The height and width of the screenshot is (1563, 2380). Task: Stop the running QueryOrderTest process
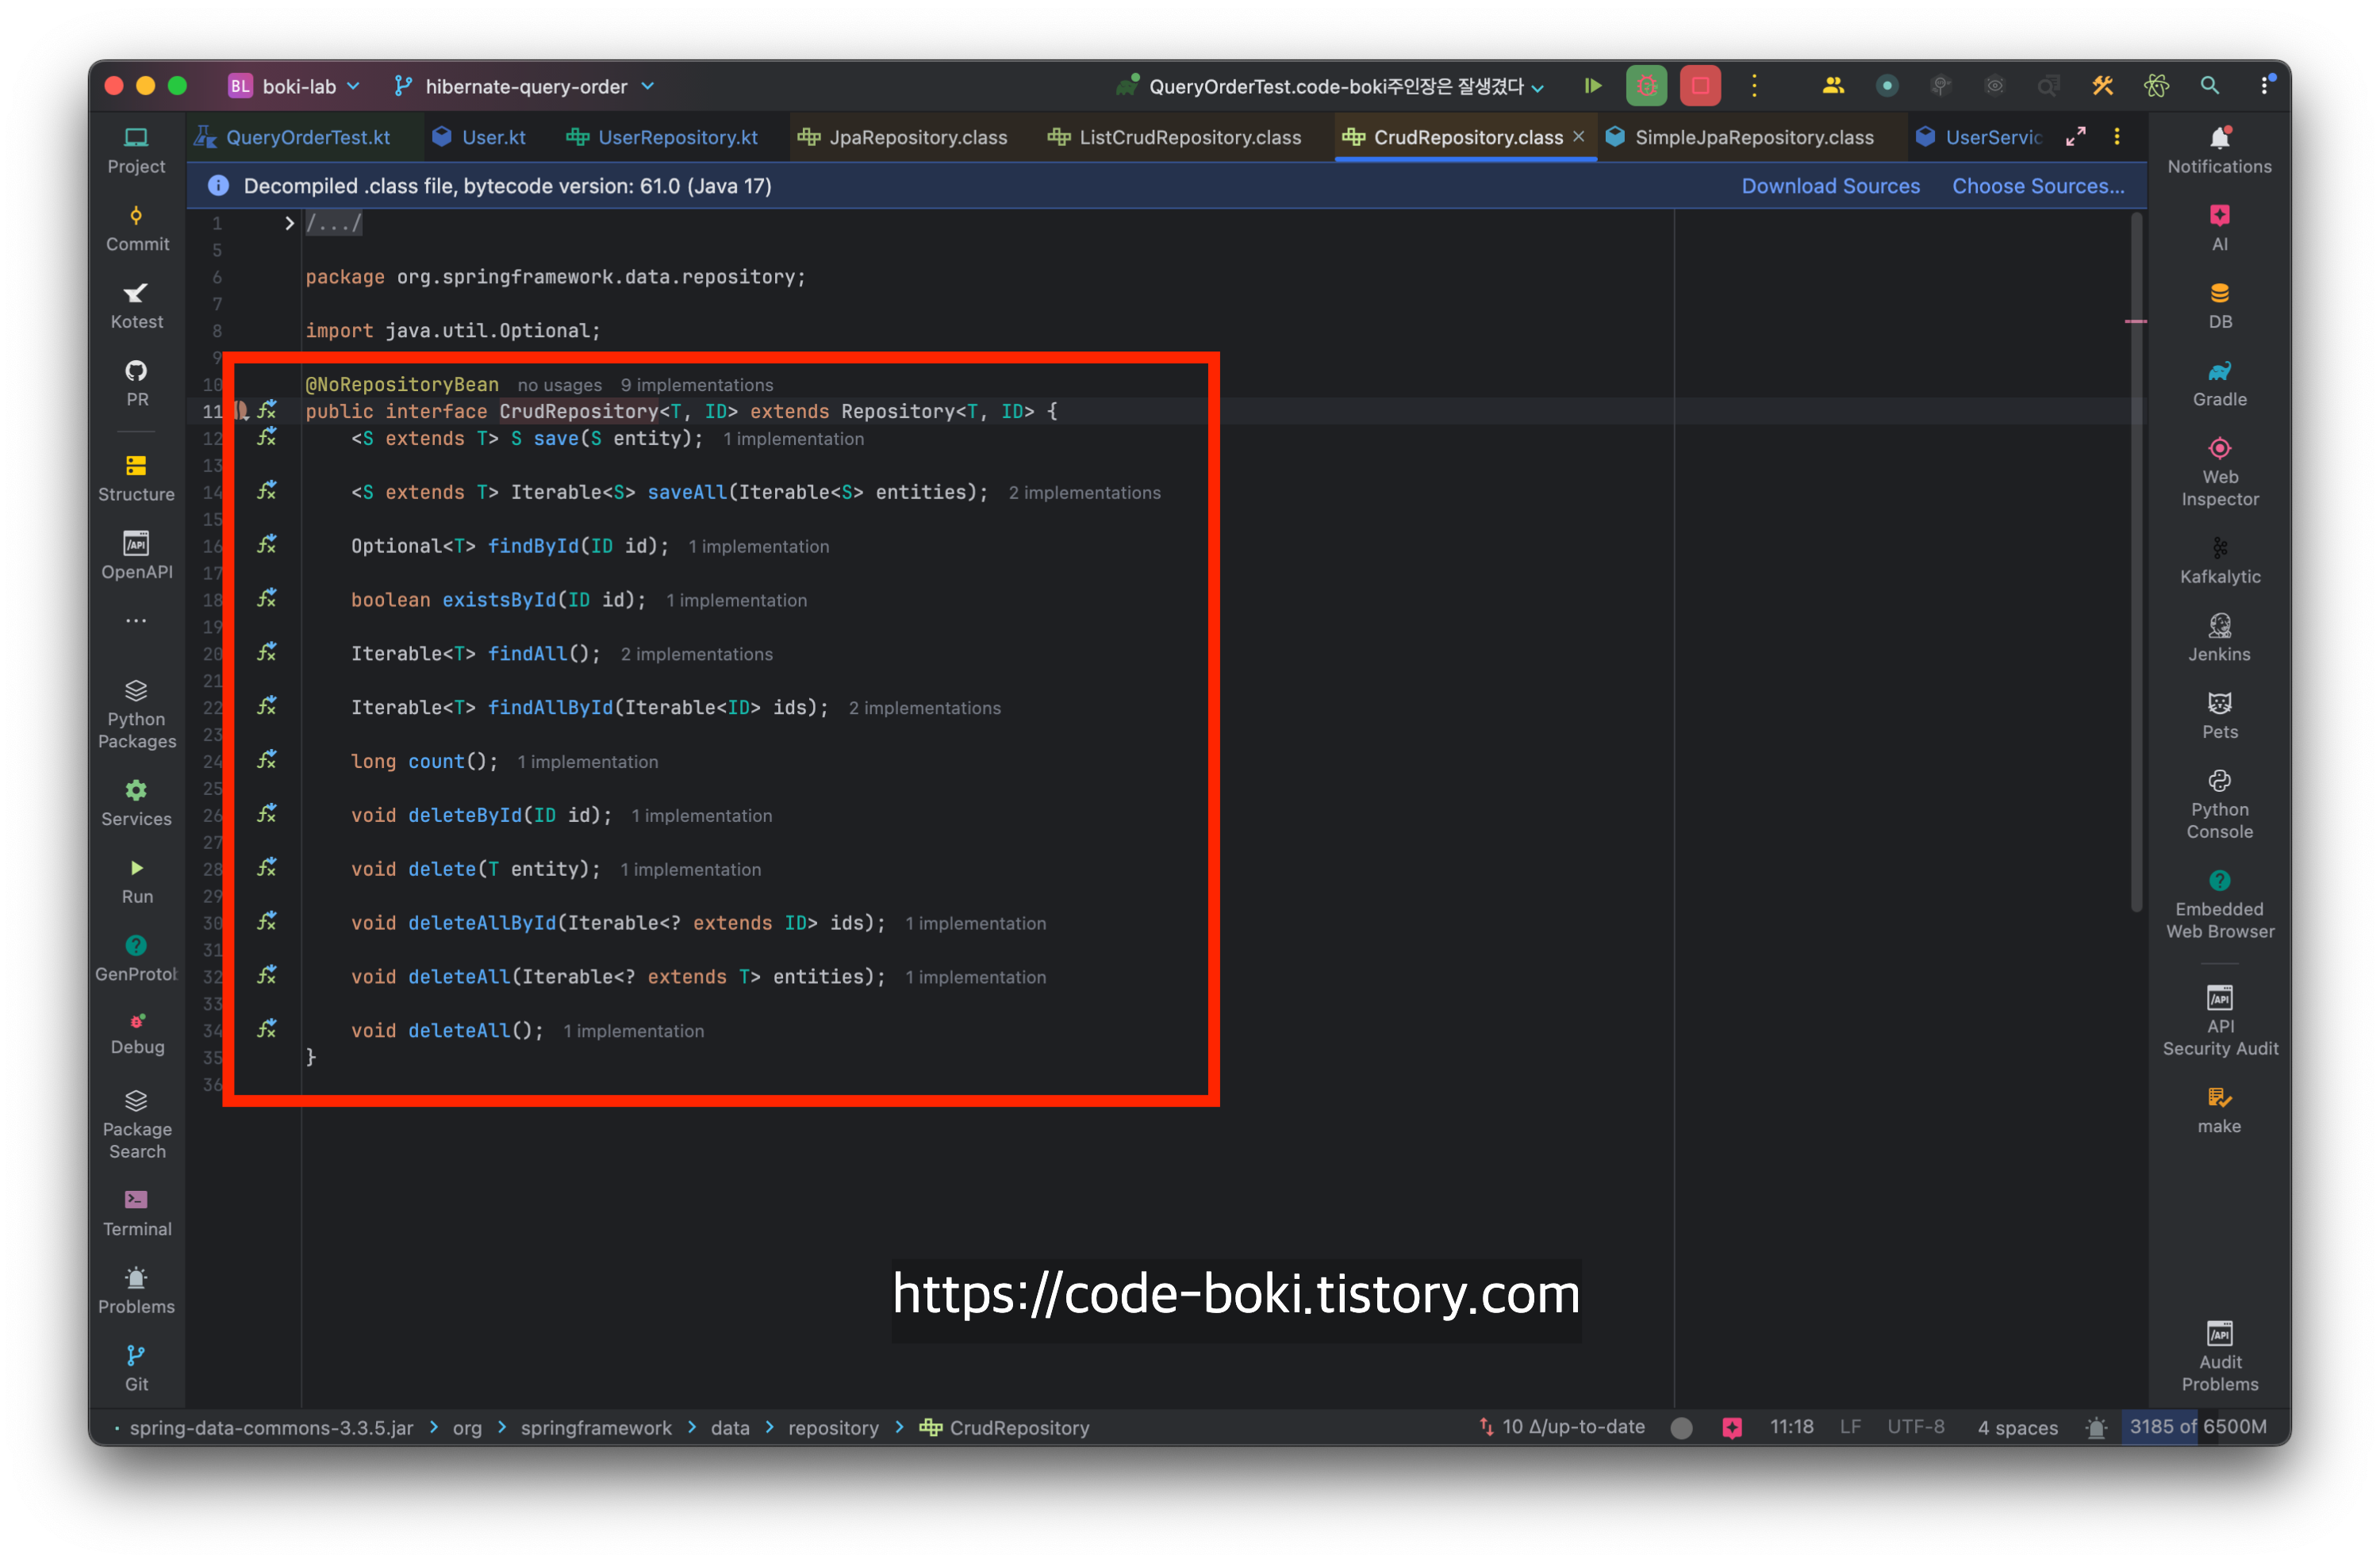pos(1700,86)
